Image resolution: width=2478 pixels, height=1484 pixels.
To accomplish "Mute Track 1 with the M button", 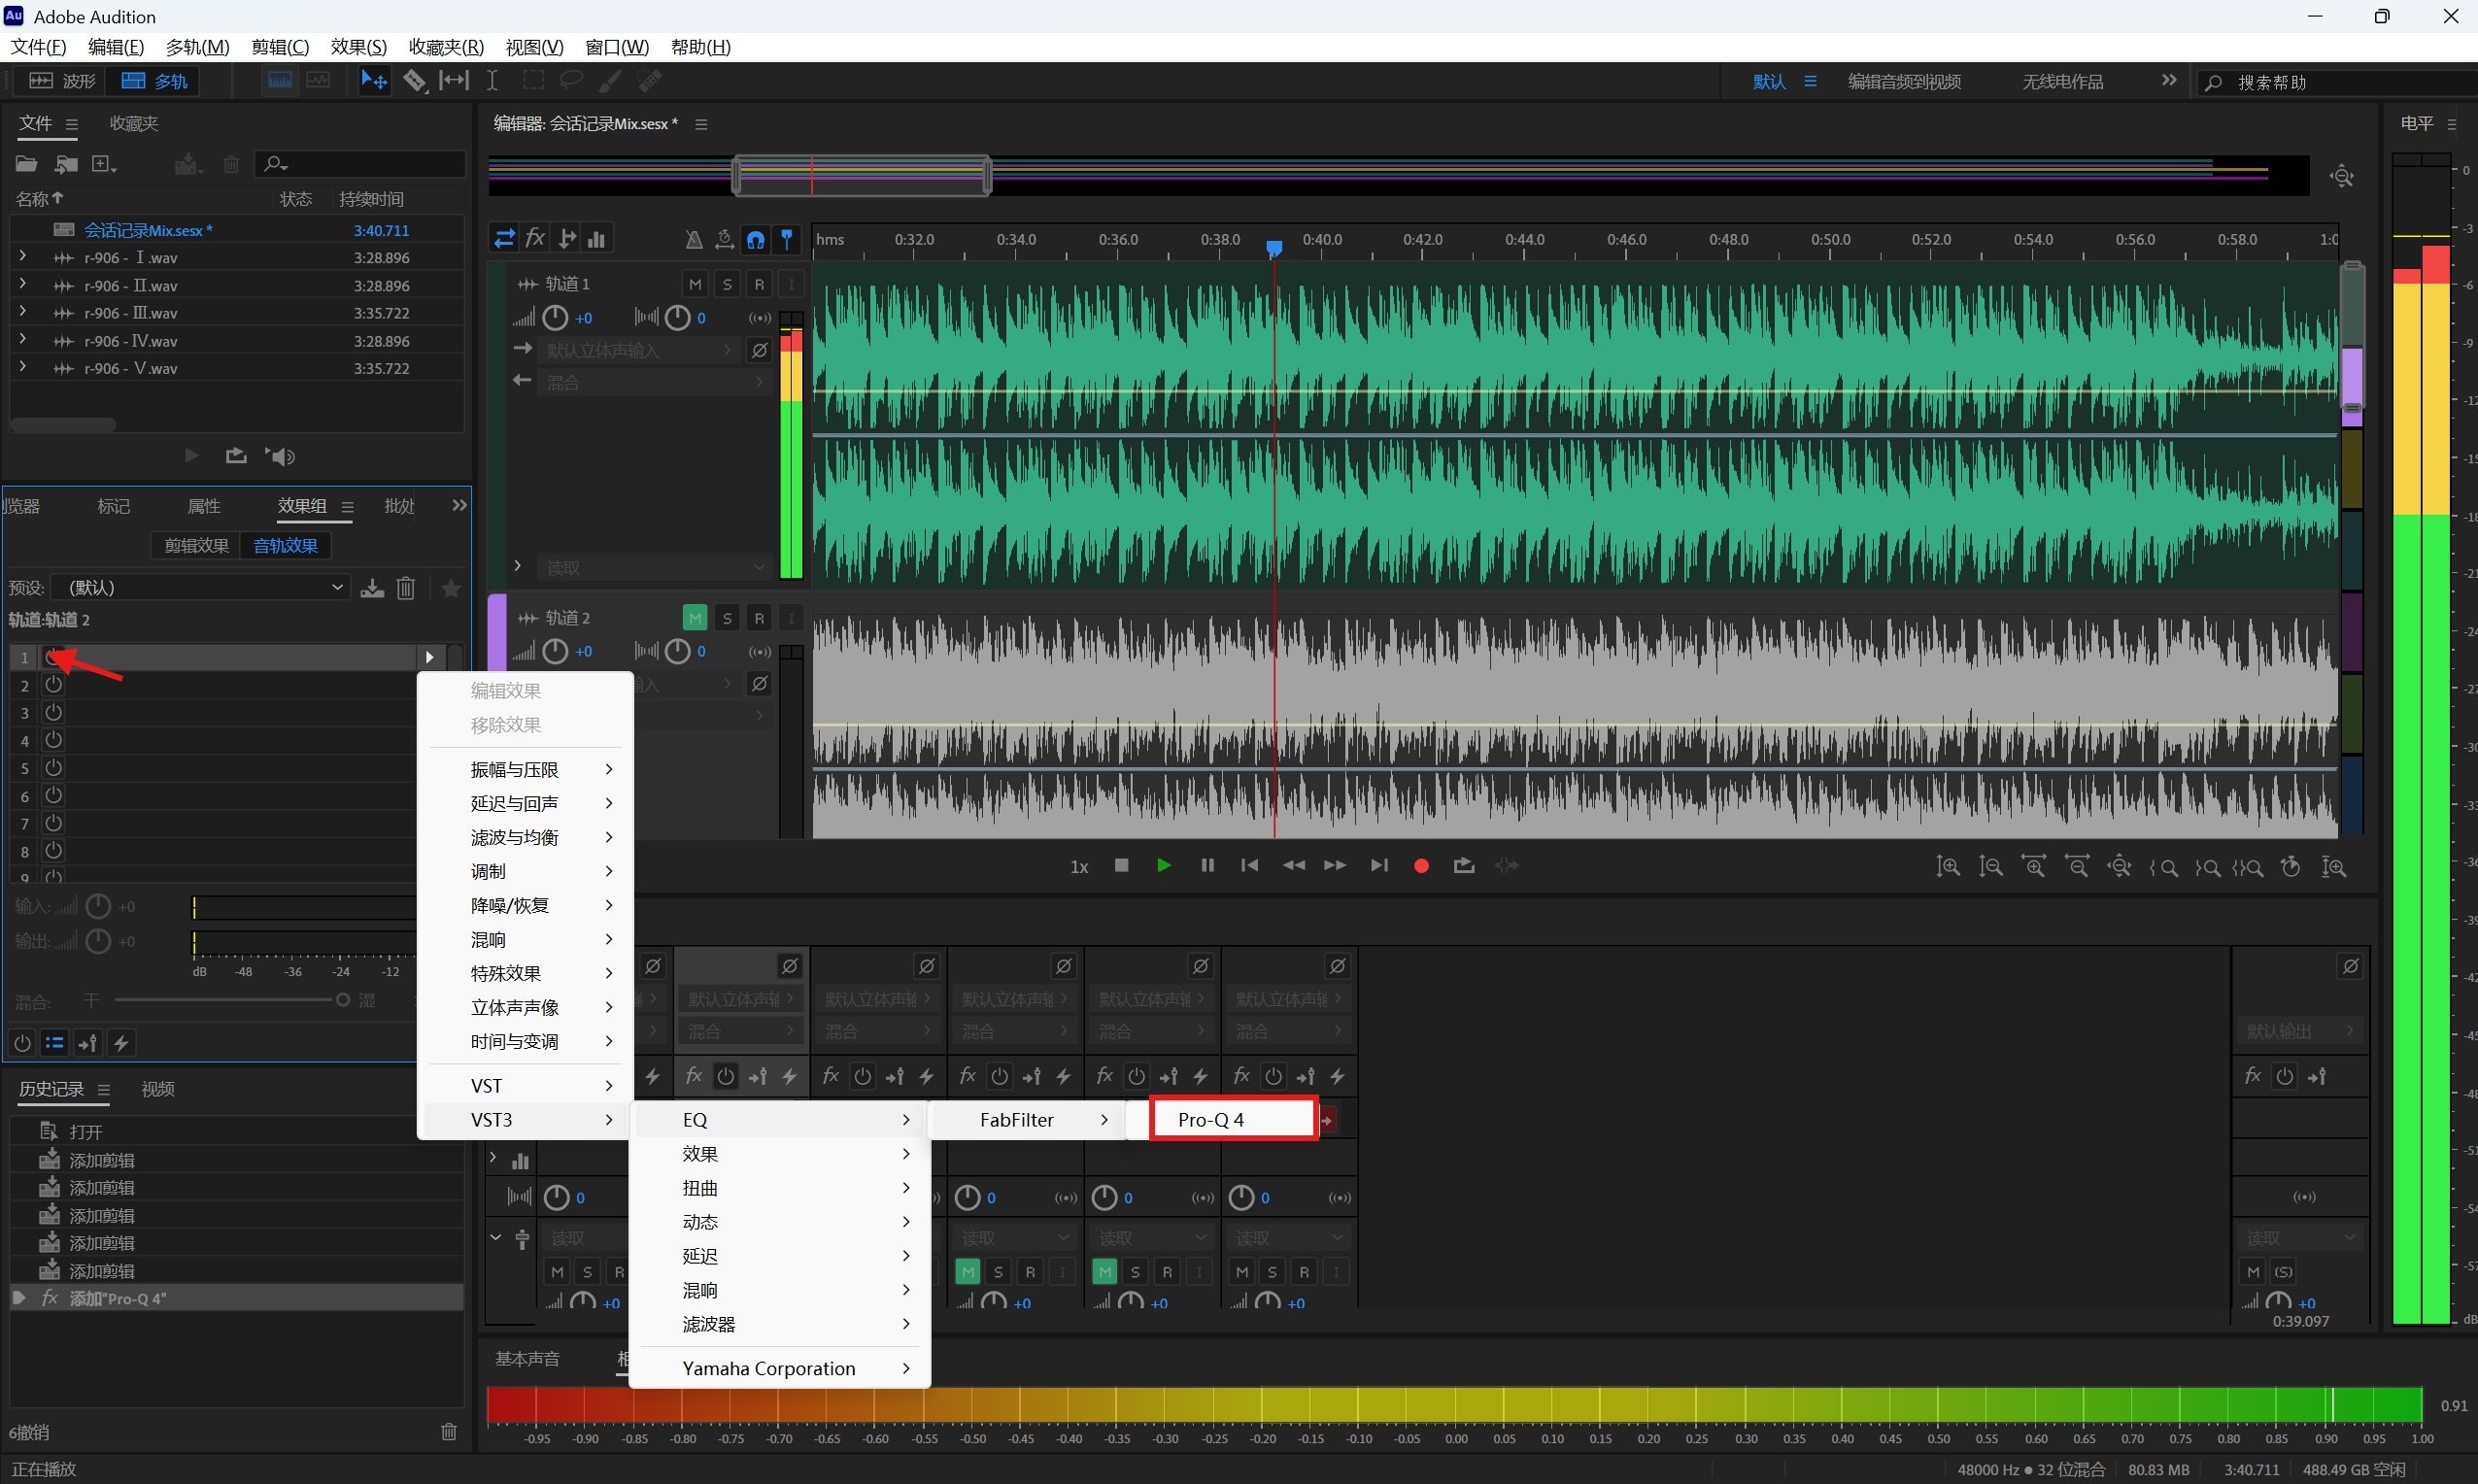I will click(695, 284).
